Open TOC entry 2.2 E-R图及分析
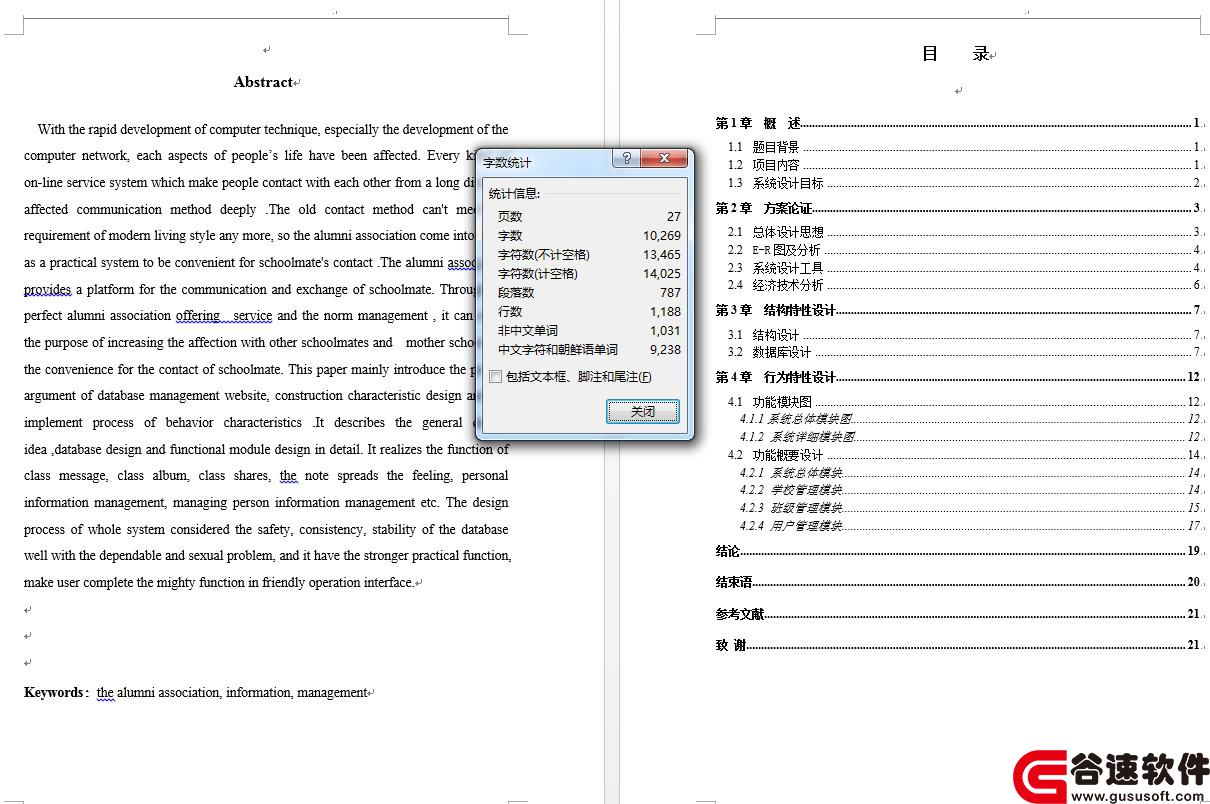The height and width of the screenshot is (804, 1210). 963,250
